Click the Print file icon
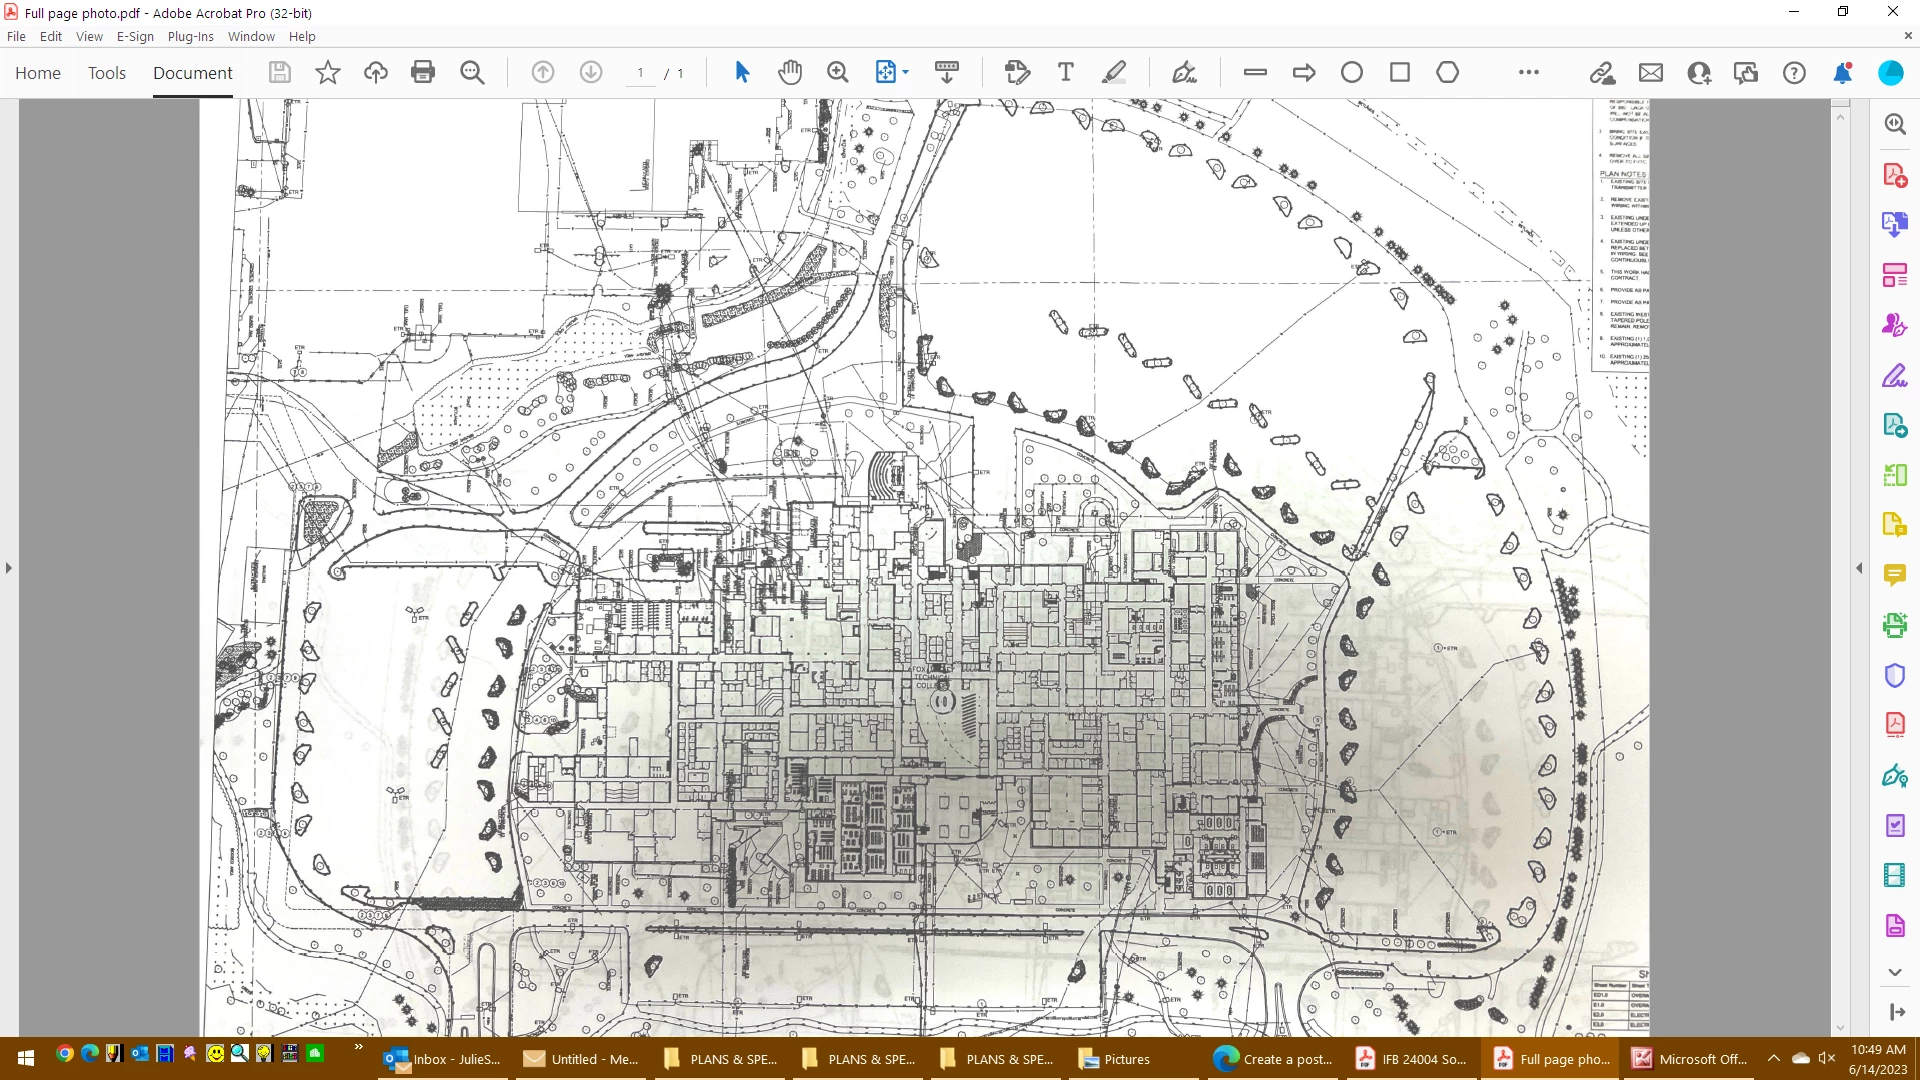The image size is (1920, 1080). point(423,72)
